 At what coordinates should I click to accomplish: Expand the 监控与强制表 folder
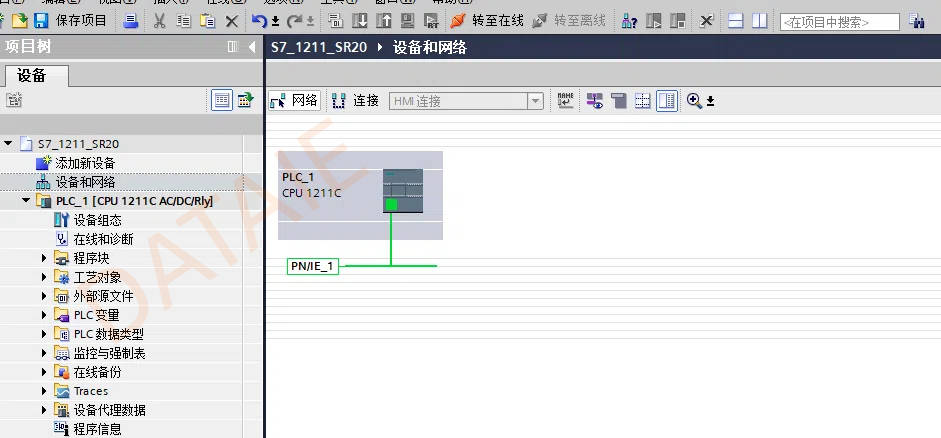tap(44, 353)
